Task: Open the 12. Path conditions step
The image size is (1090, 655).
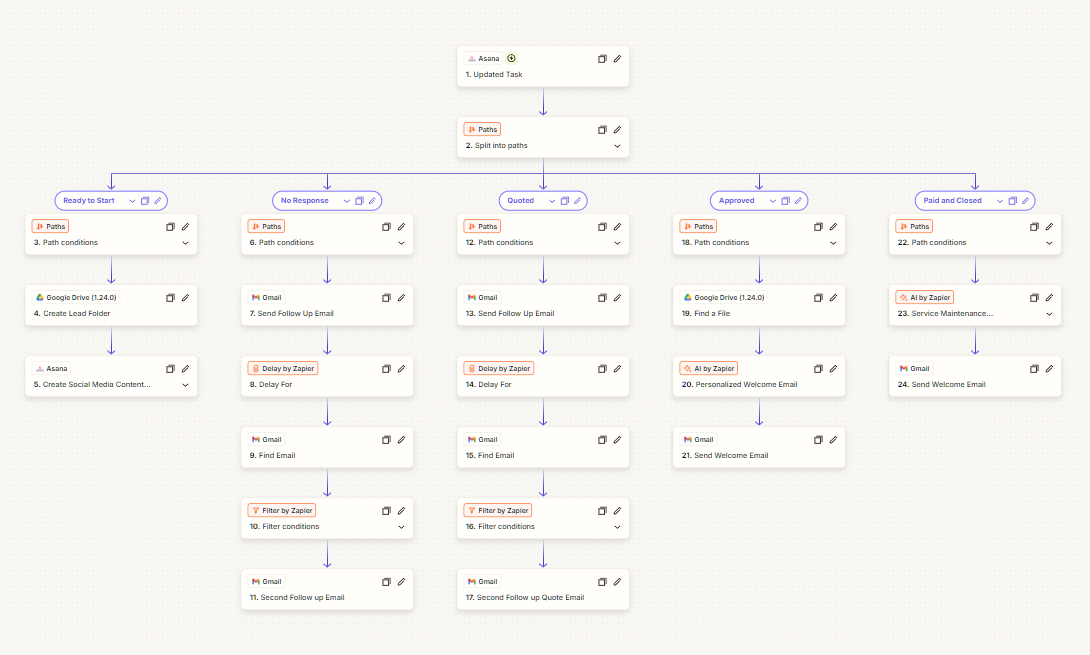Action: tap(543, 234)
